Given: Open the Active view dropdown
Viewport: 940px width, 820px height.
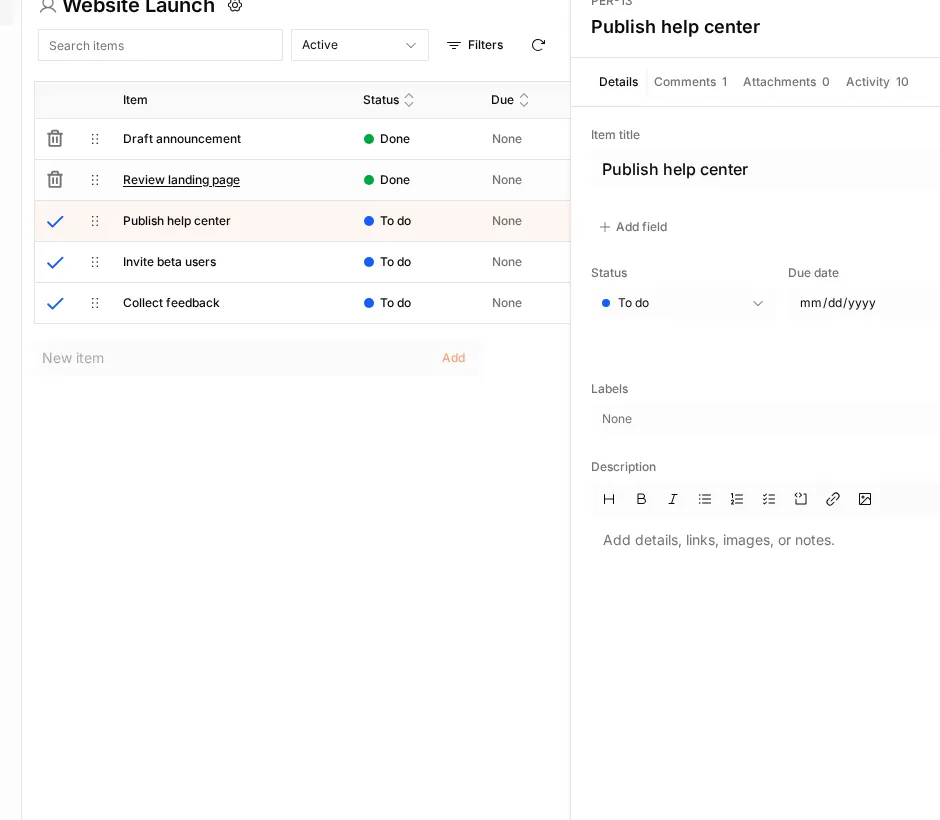Looking at the screenshot, I should 360,45.
